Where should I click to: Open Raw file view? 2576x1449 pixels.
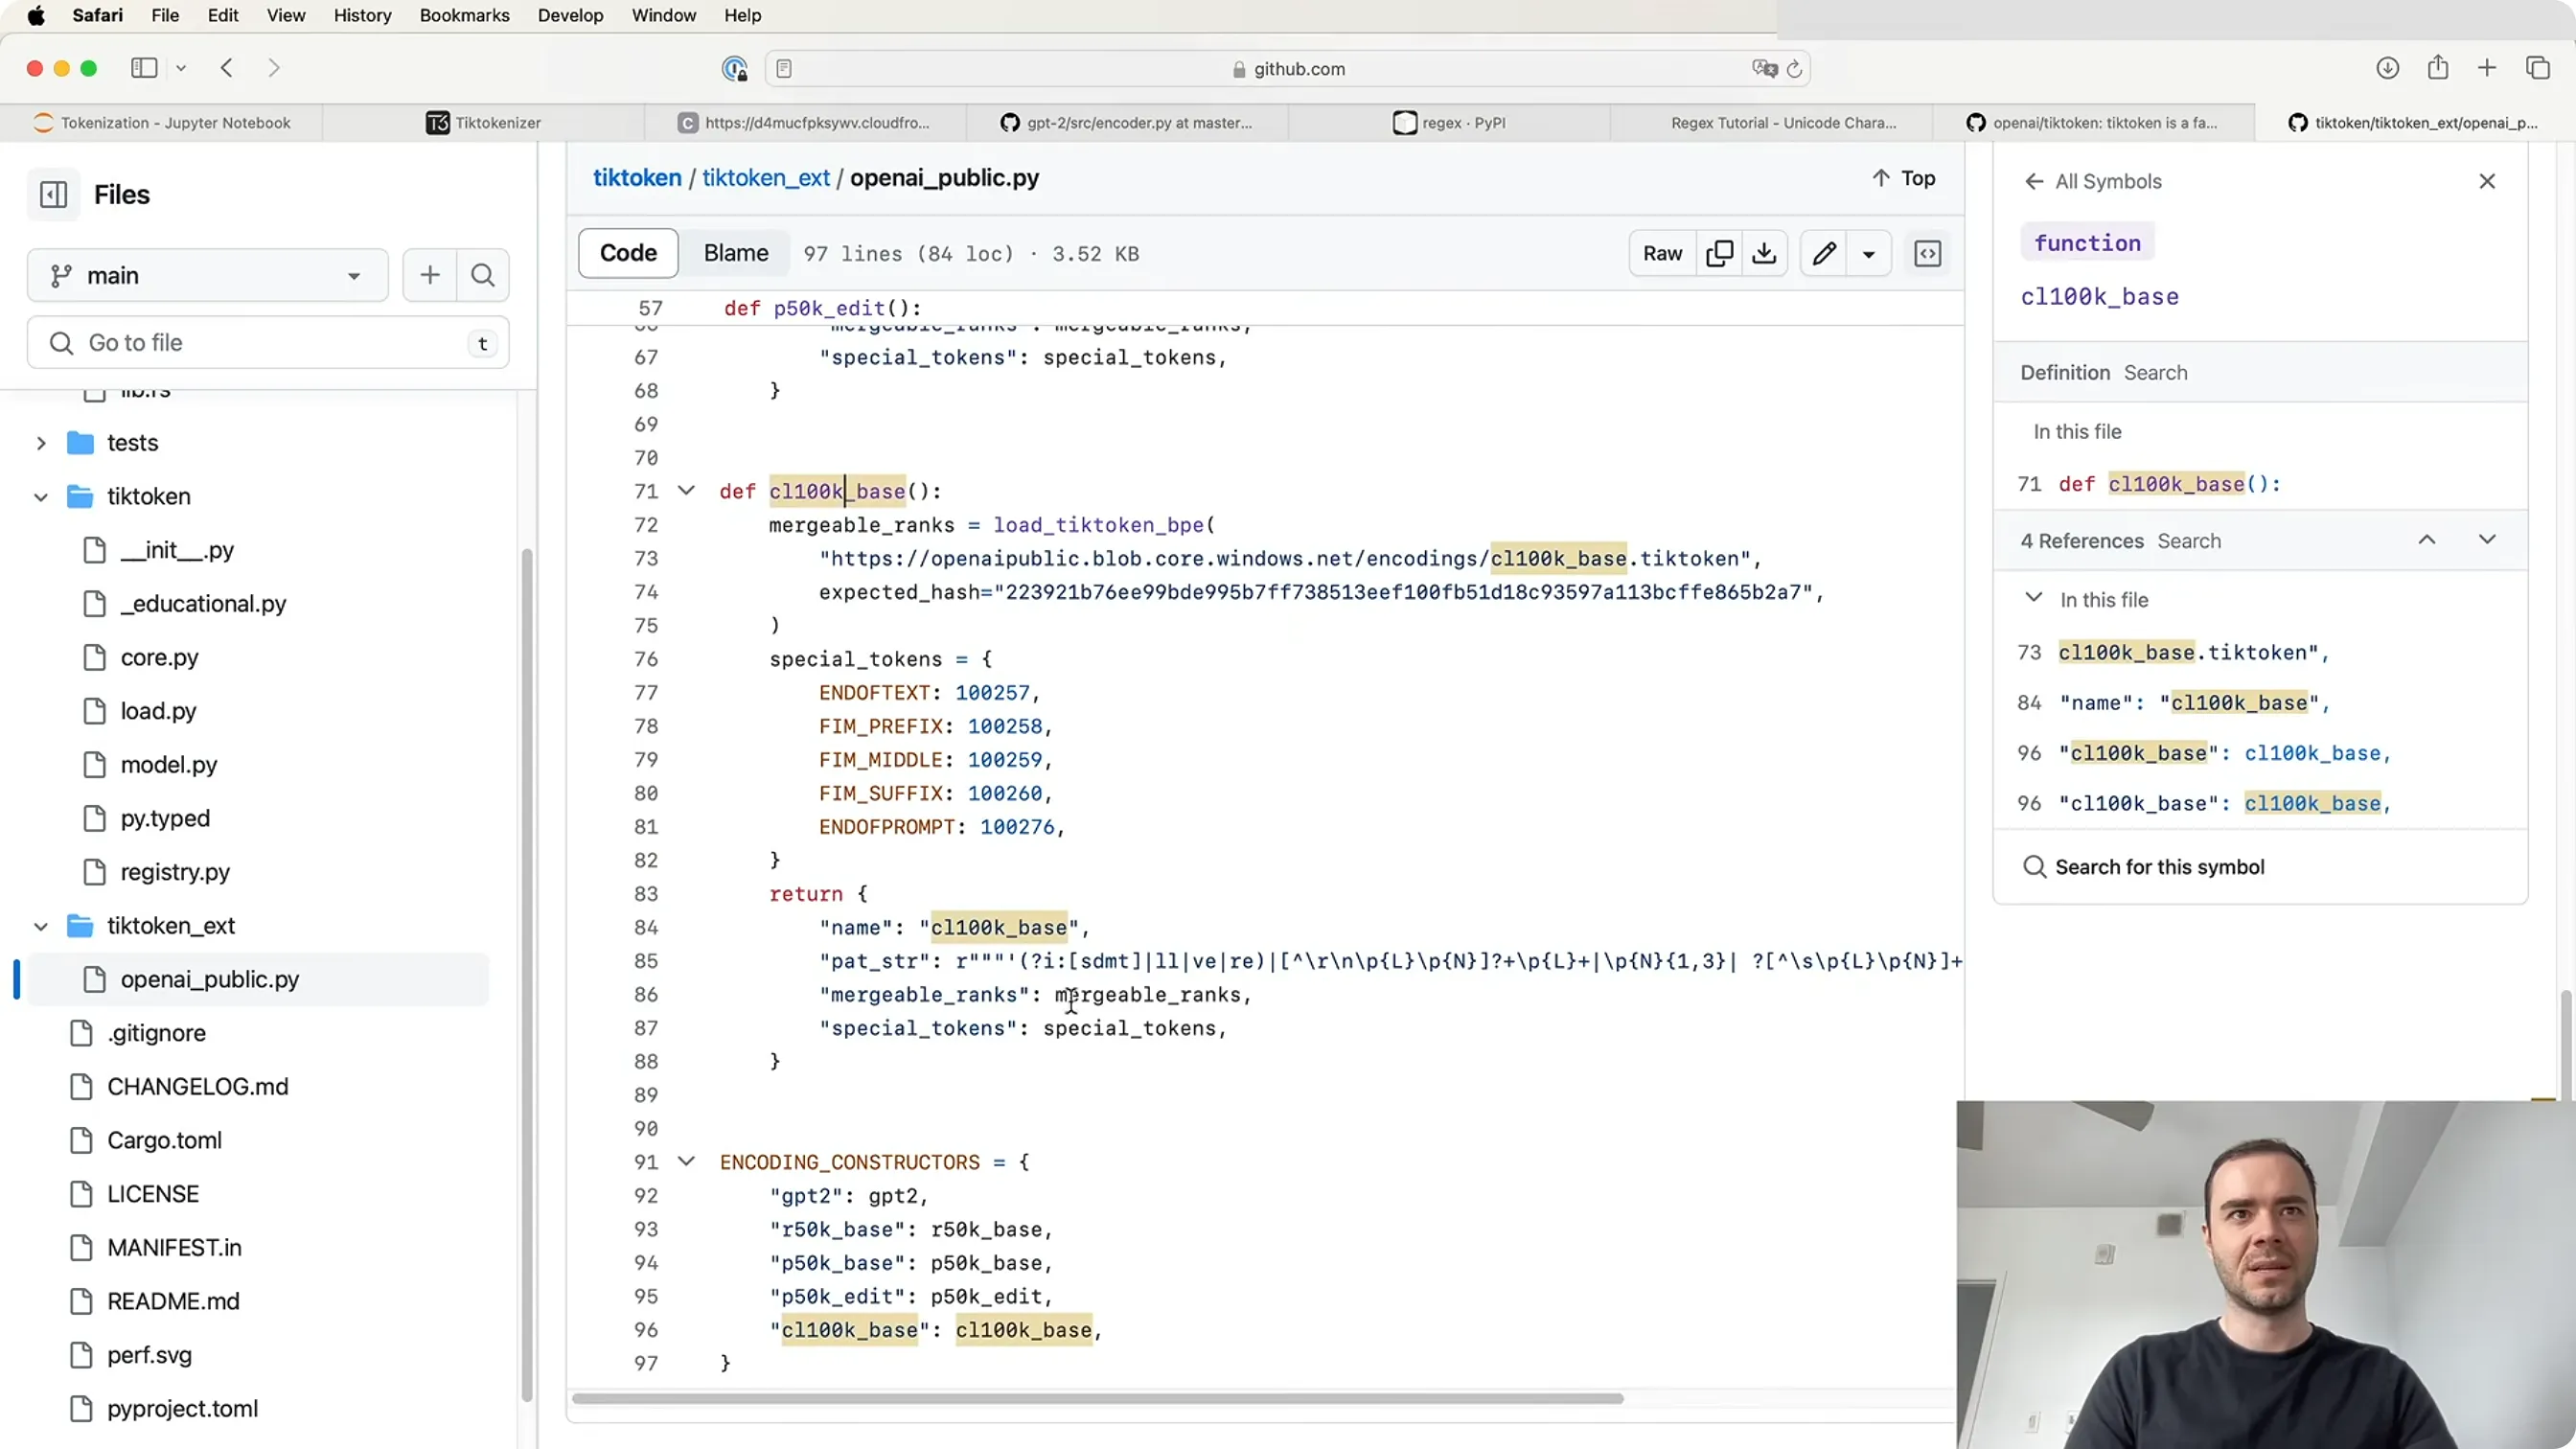click(1662, 253)
